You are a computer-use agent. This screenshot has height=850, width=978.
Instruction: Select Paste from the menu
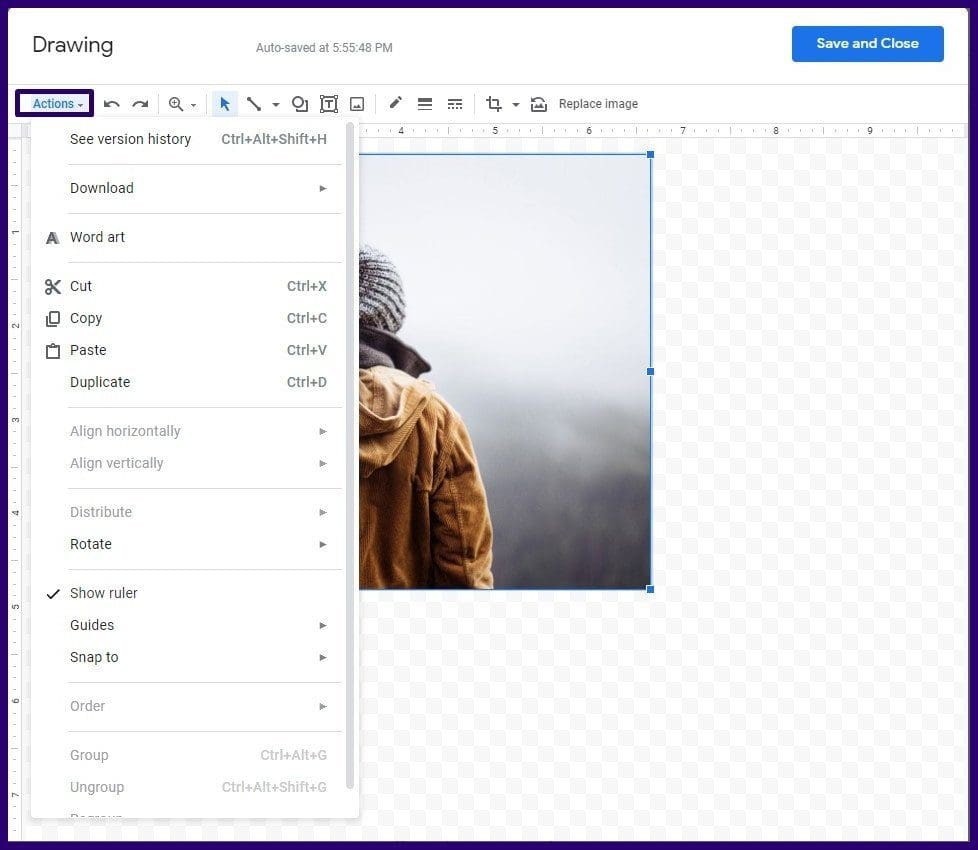[x=194, y=350]
